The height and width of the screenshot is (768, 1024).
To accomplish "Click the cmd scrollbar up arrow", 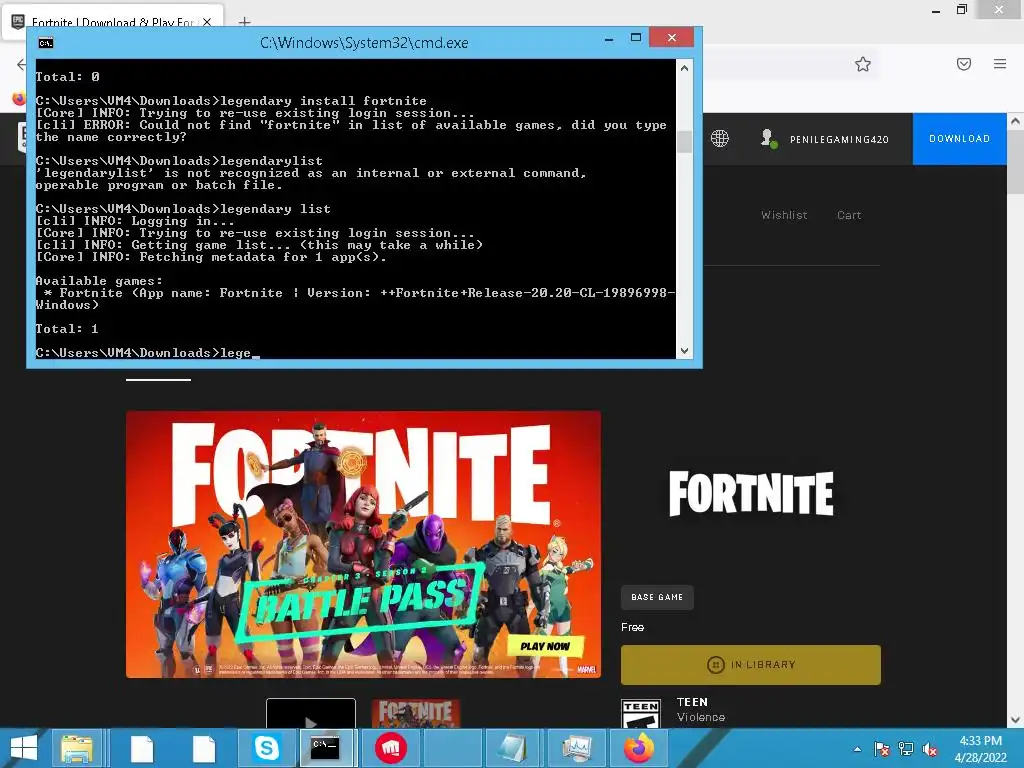I will [684, 68].
